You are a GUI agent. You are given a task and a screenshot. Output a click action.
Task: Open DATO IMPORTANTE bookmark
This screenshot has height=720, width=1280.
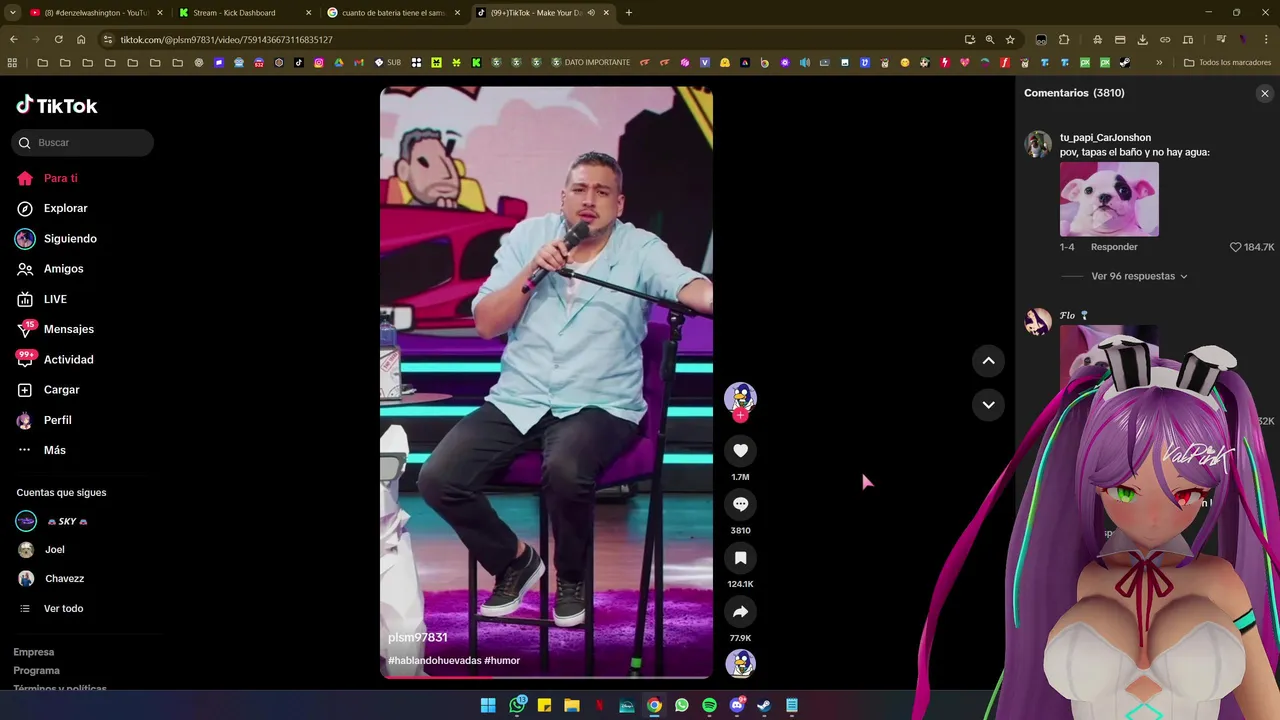pyautogui.click(x=590, y=62)
